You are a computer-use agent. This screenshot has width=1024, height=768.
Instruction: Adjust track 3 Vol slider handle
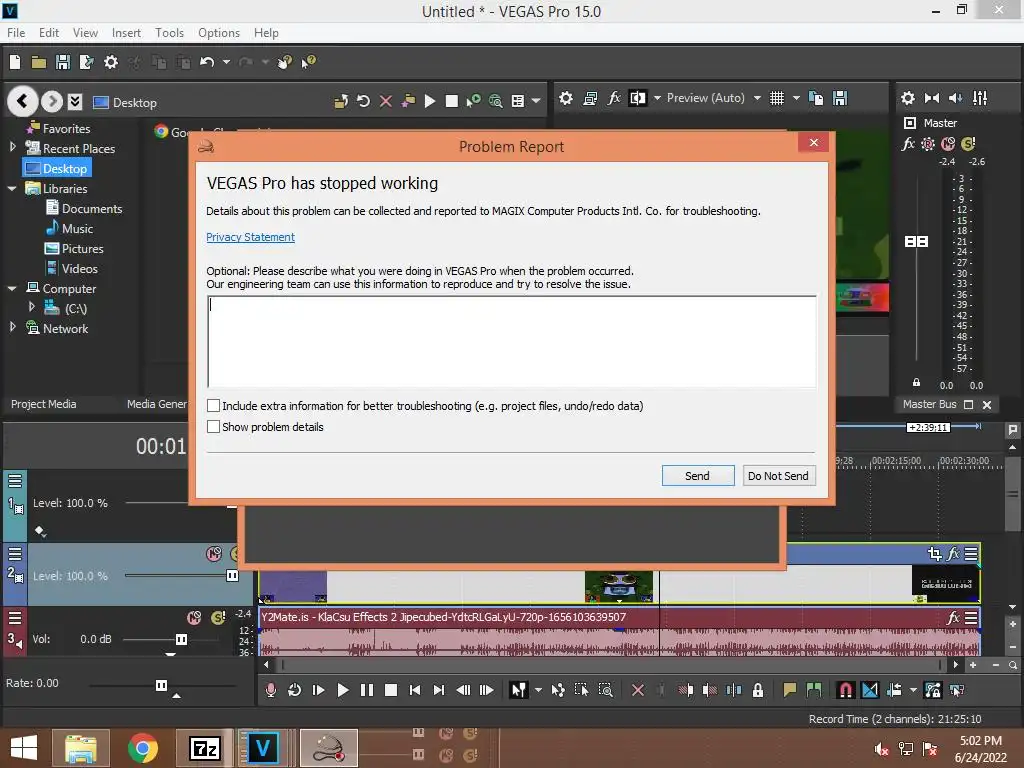[182, 639]
